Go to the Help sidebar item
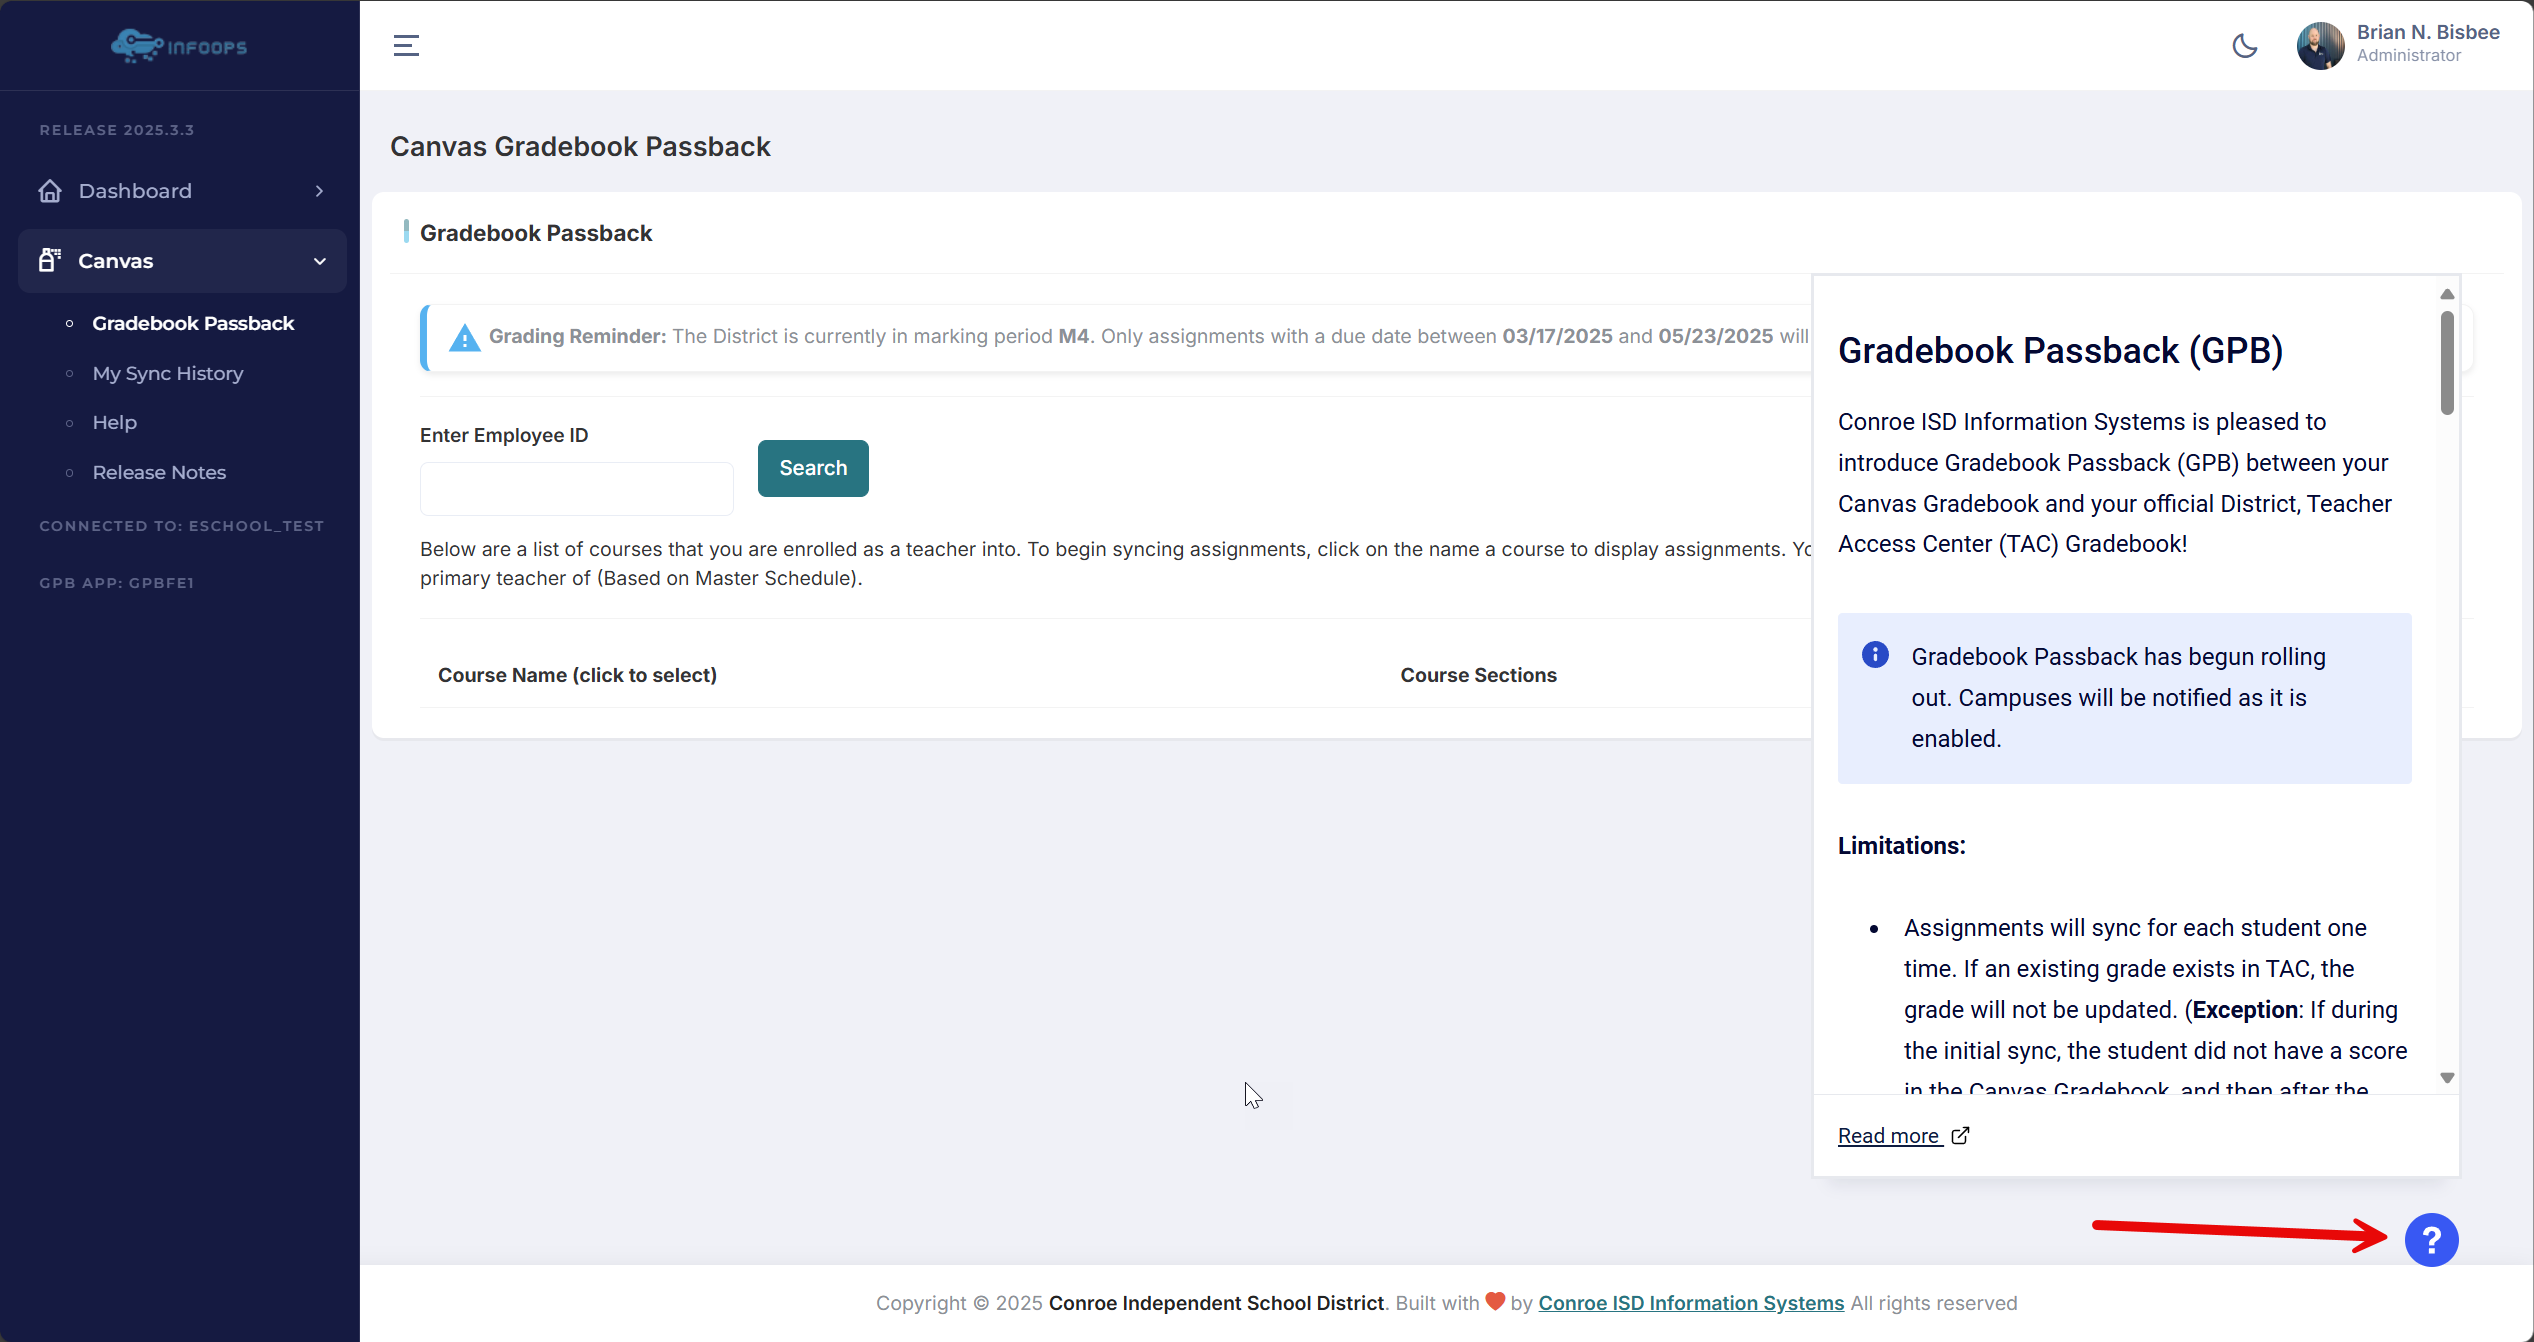Image resolution: width=2534 pixels, height=1342 pixels. [115, 422]
